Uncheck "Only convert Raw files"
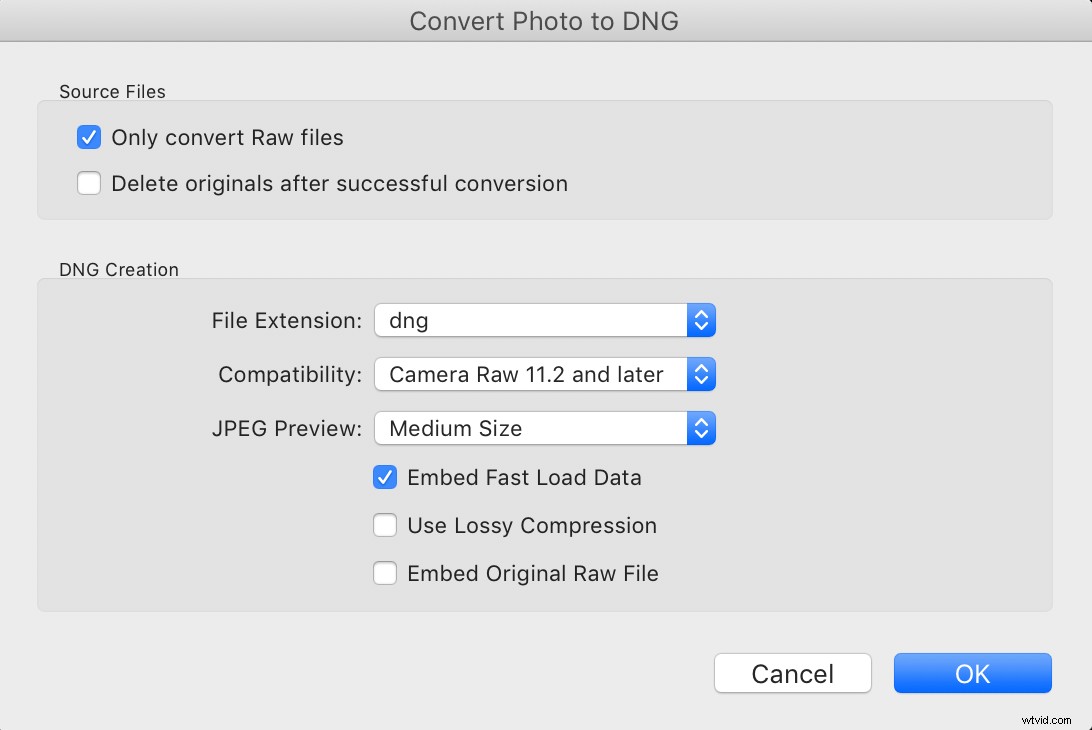 click(x=89, y=137)
